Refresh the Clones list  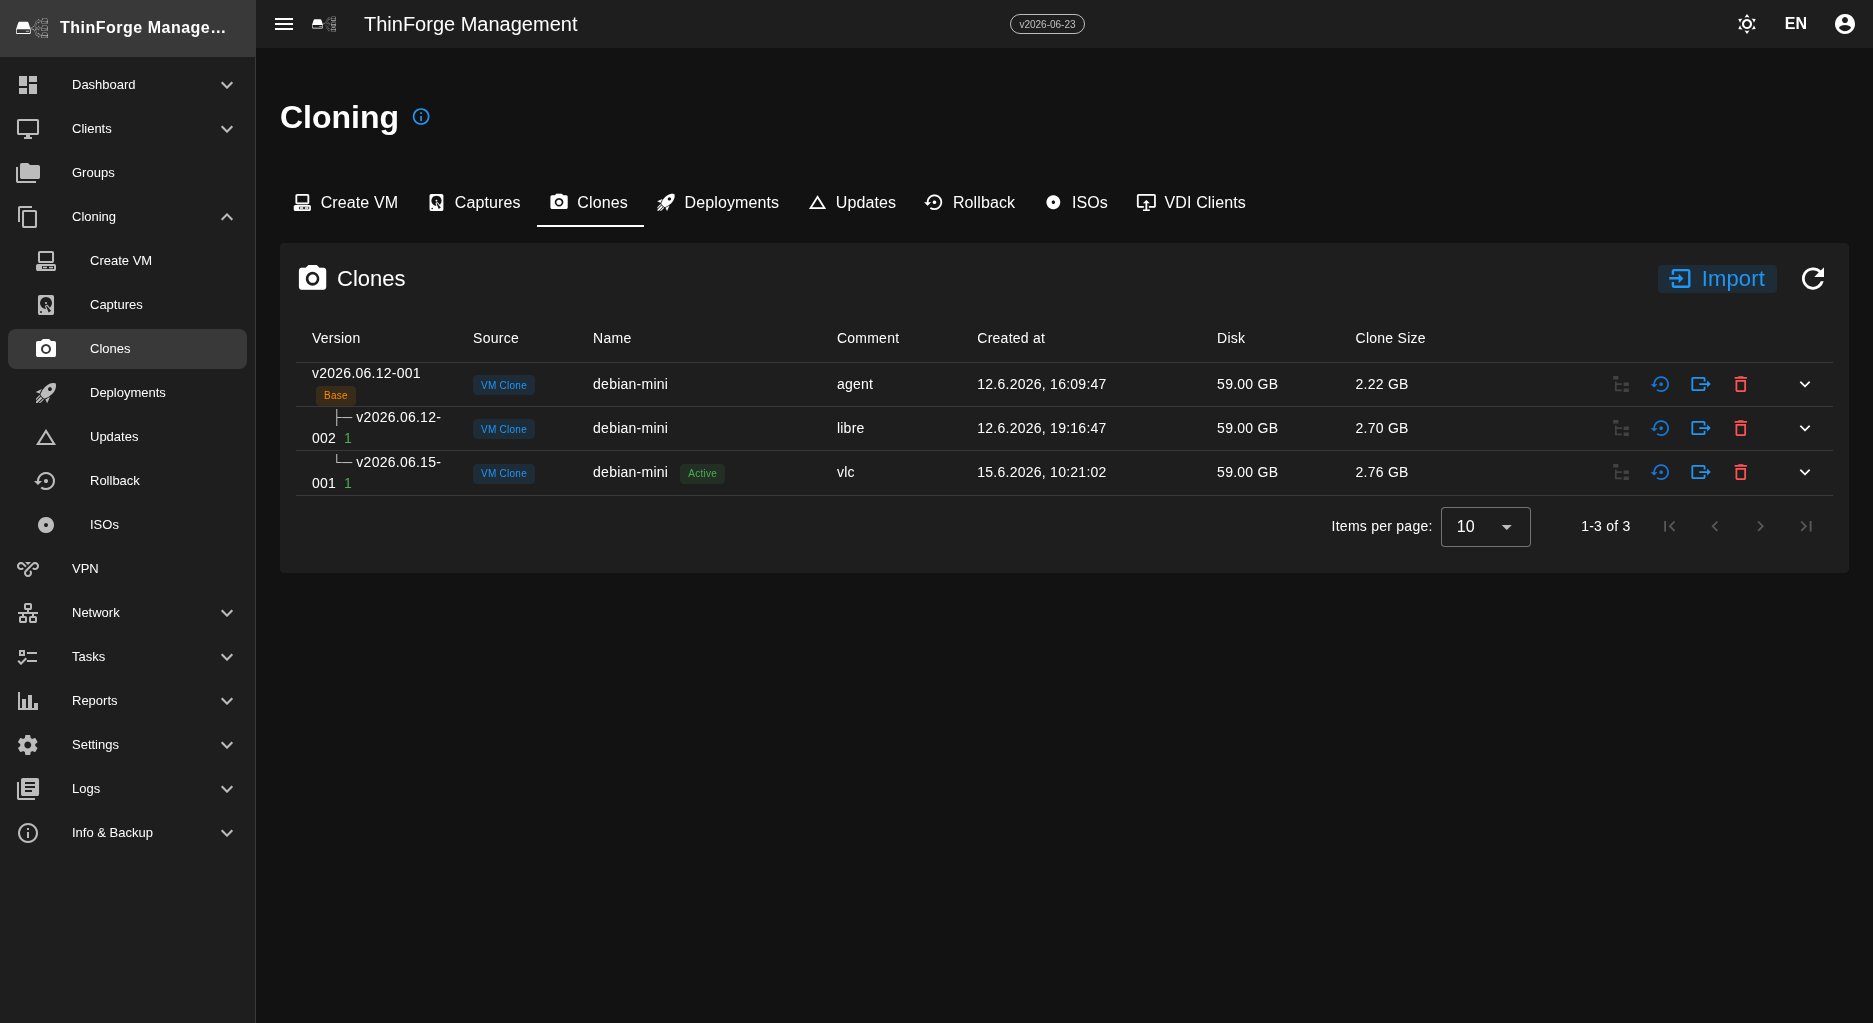(1812, 279)
